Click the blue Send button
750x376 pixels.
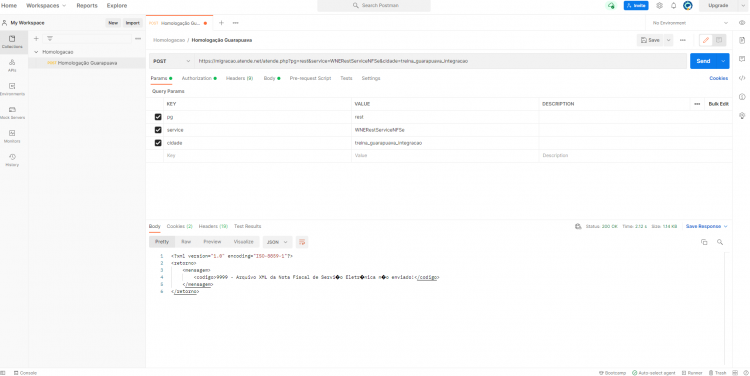[x=704, y=61]
